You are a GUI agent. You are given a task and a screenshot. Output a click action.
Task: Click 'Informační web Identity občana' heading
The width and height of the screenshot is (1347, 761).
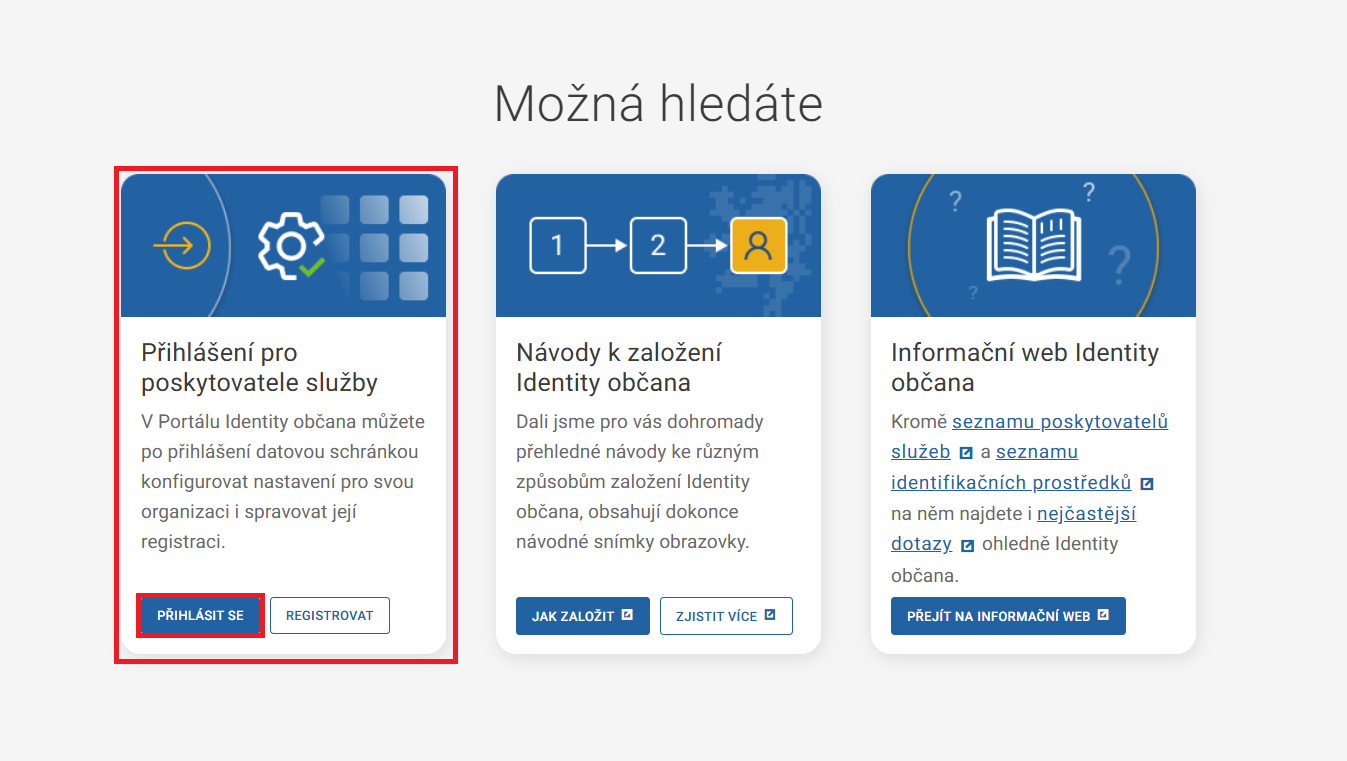click(1024, 367)
